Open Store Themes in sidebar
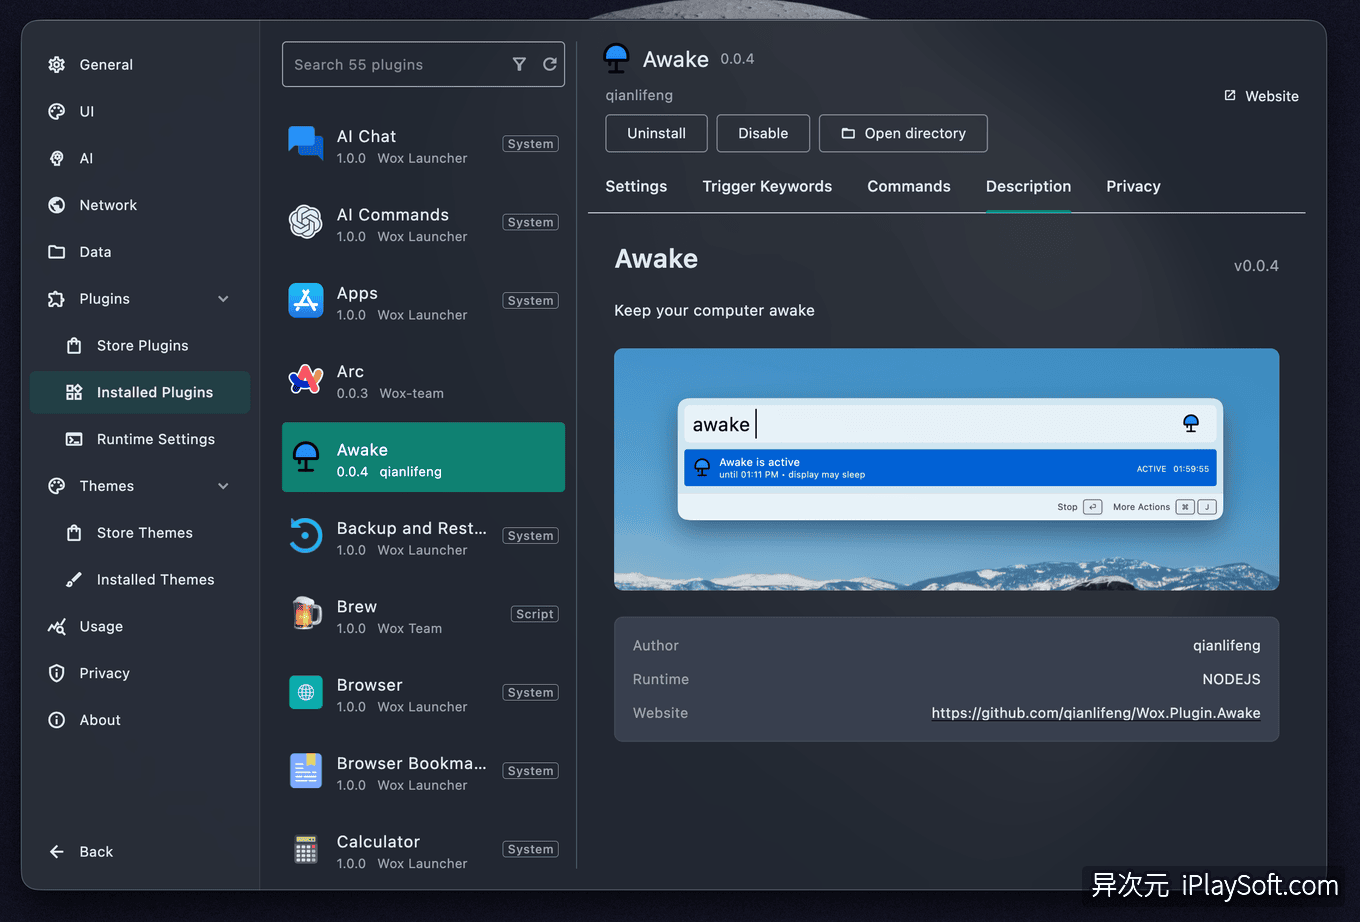 pos(140,533)
